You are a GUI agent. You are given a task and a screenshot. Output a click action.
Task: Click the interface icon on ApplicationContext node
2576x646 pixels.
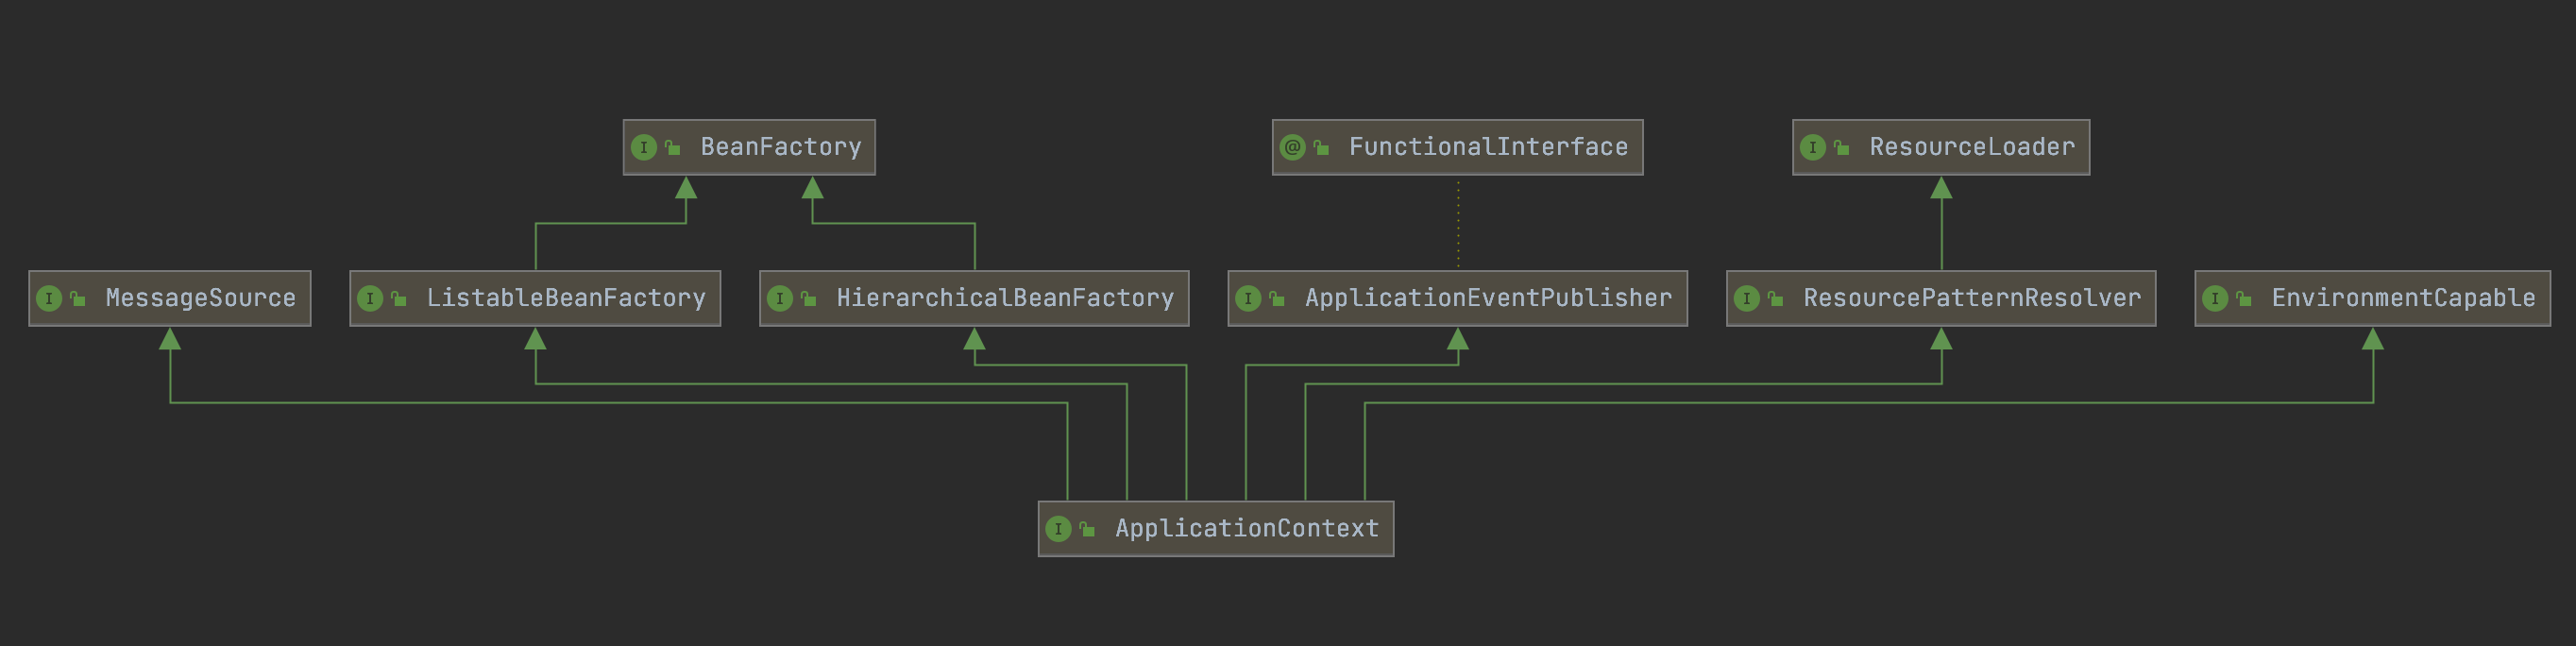pos(1058,529)
